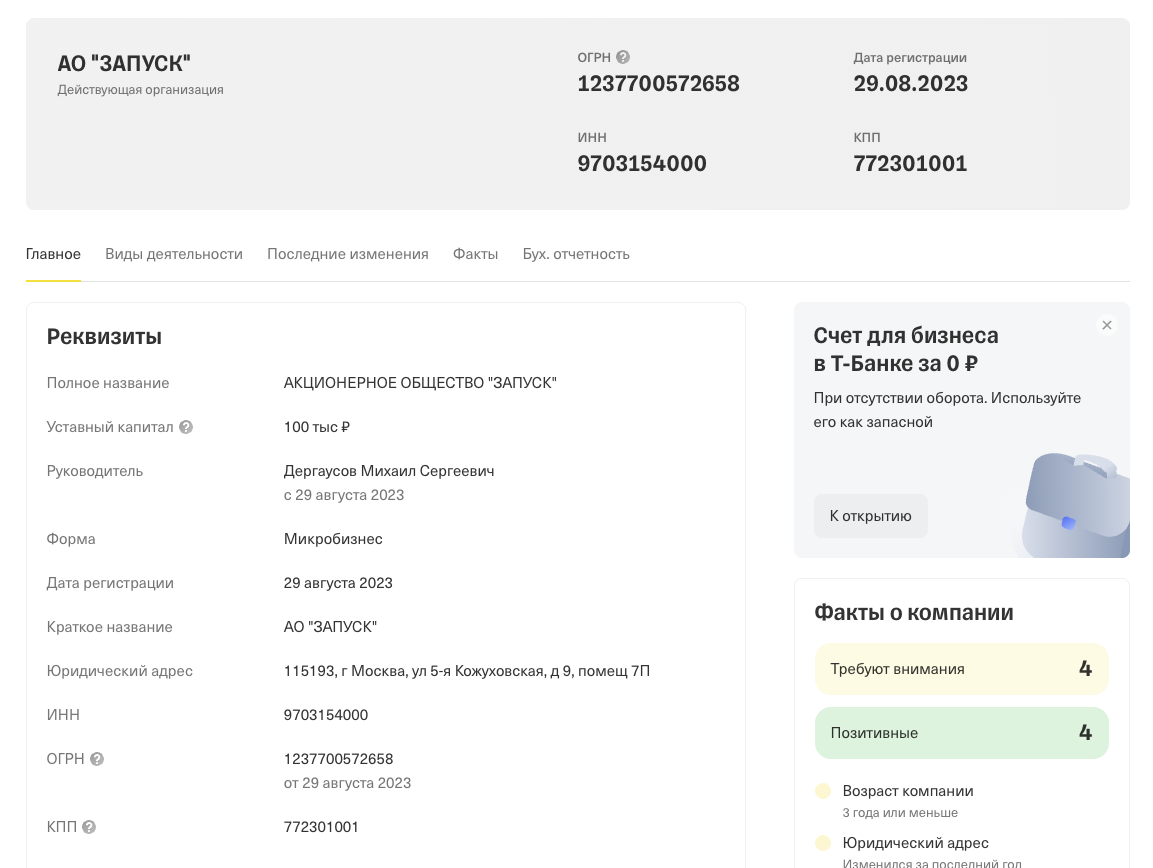
Task: Expand the Позитивные facts block
Action: pos(961,733)
